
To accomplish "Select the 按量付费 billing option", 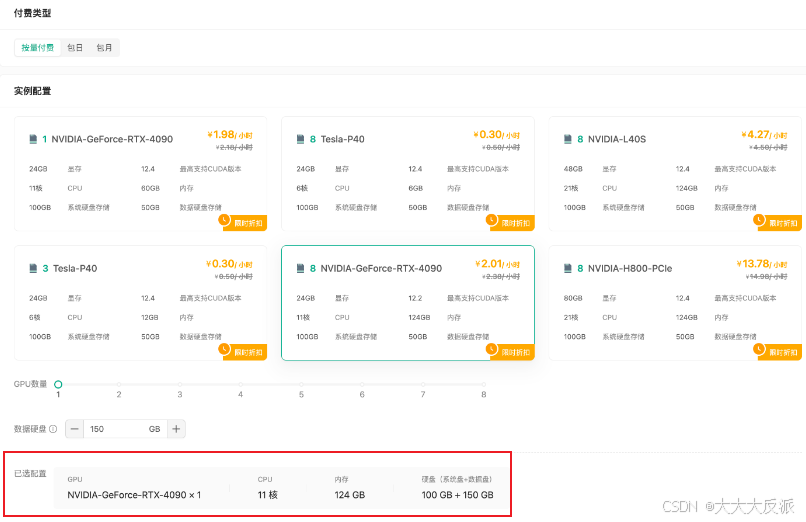I will 38,48.
